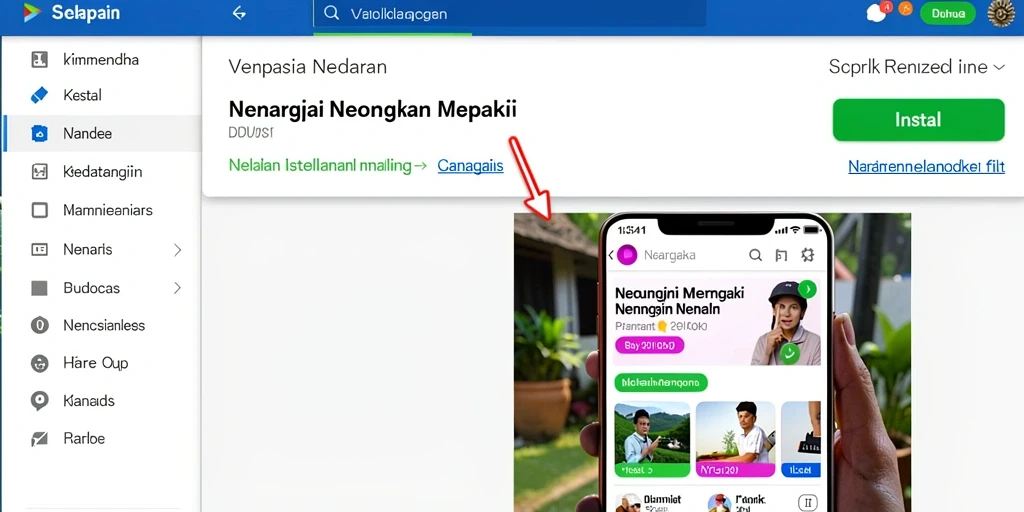Click the square icon beside Mamnieaniars

point(39,210)
